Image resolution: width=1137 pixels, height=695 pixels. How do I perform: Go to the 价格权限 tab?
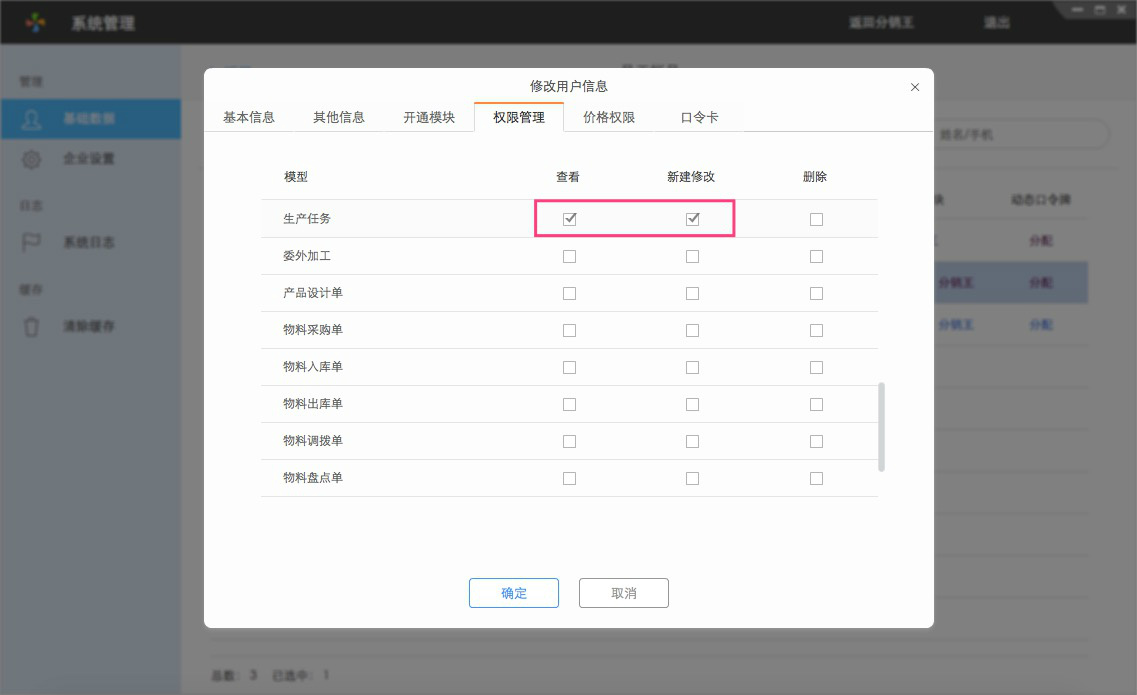[608, 117]
